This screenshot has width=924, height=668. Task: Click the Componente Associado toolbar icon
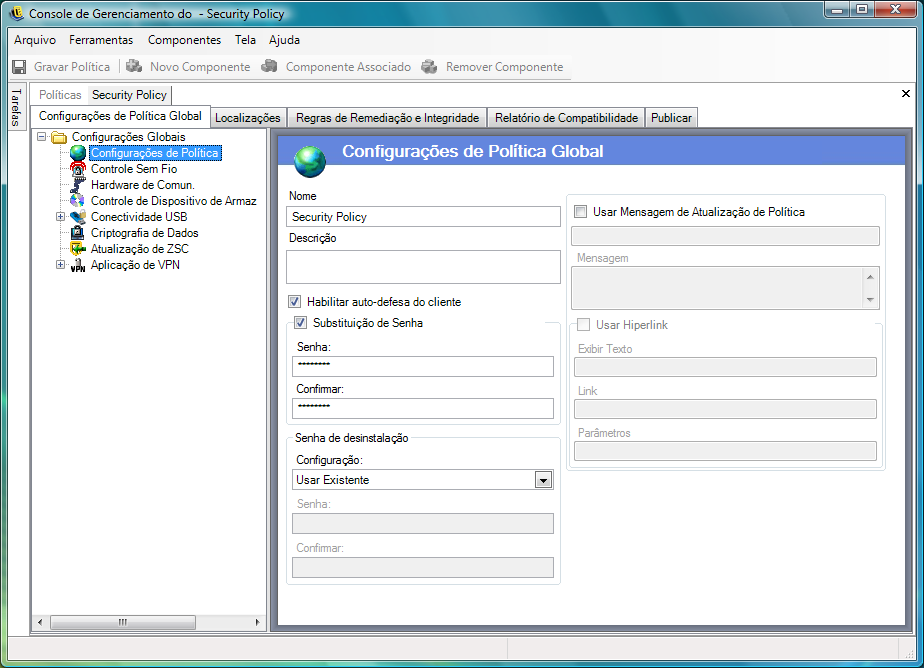coord(269,66)
